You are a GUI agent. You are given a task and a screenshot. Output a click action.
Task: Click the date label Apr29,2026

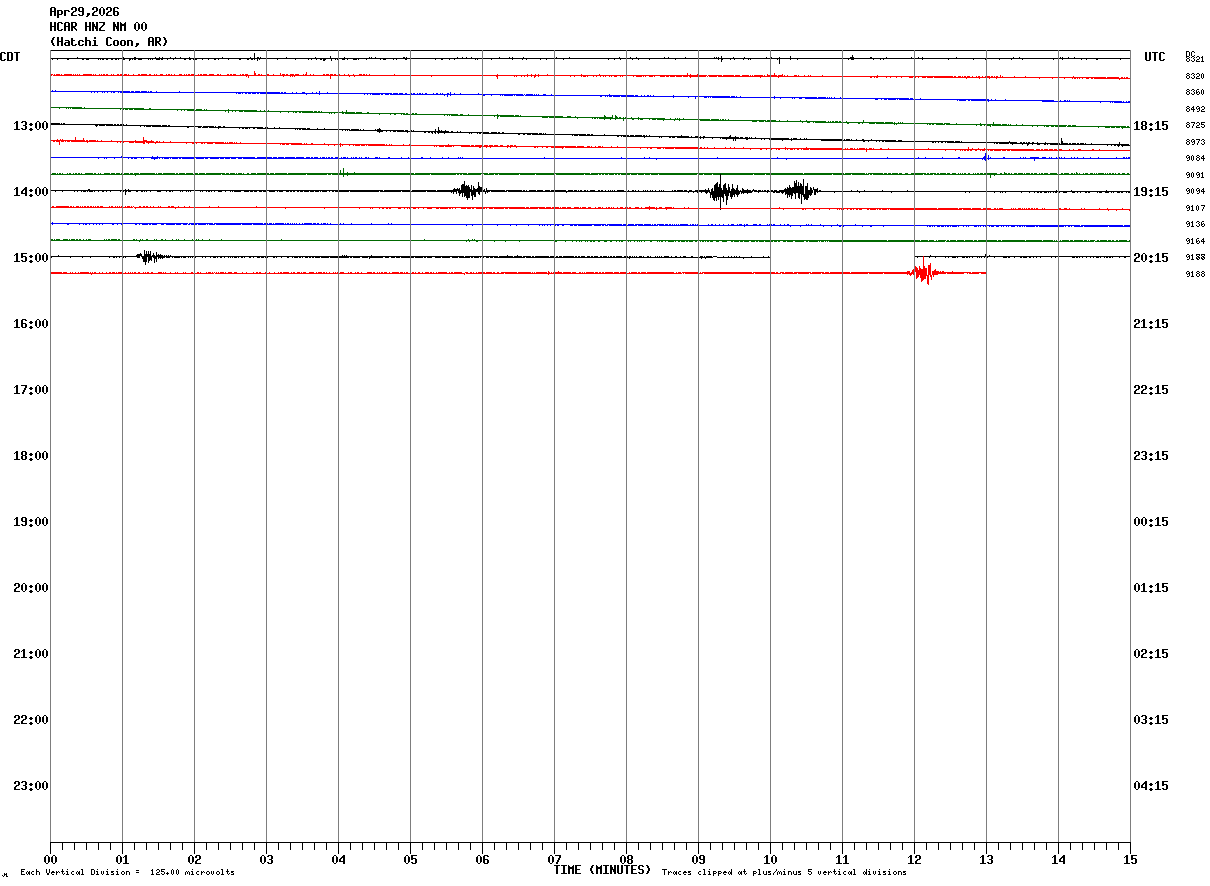coord(84,12)
